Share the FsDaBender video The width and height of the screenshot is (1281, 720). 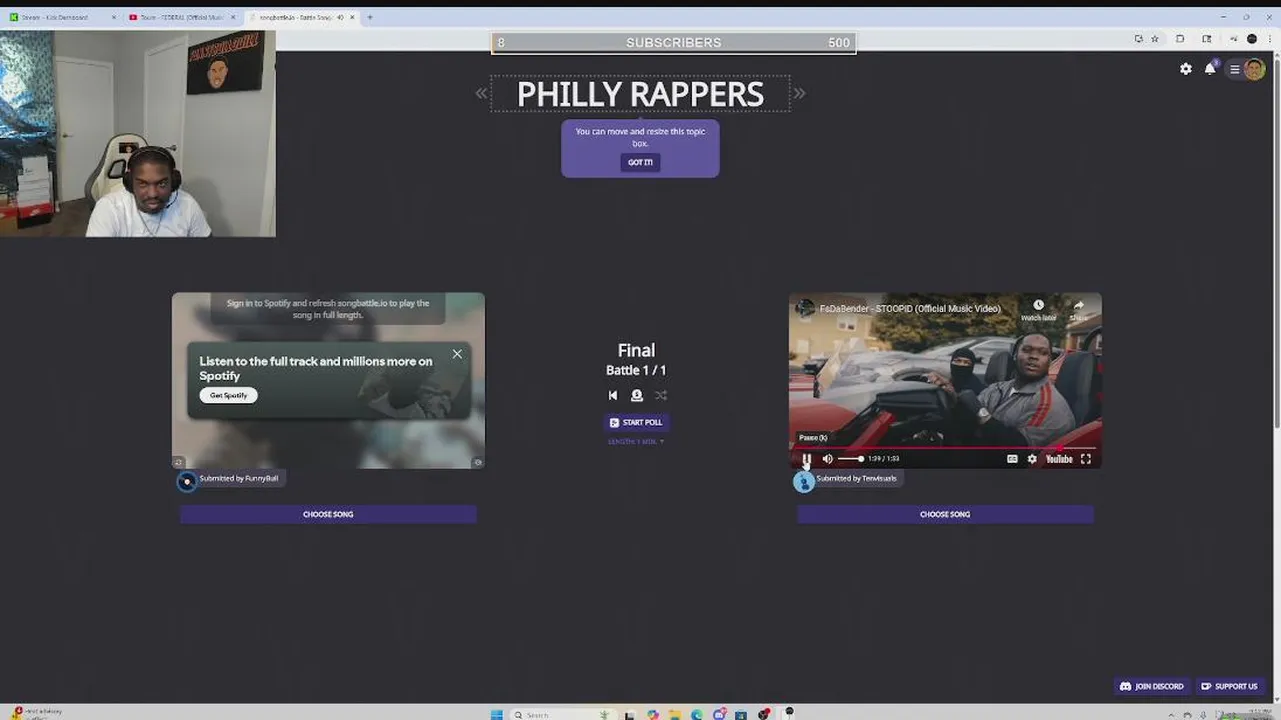(x=1079, y=310)
